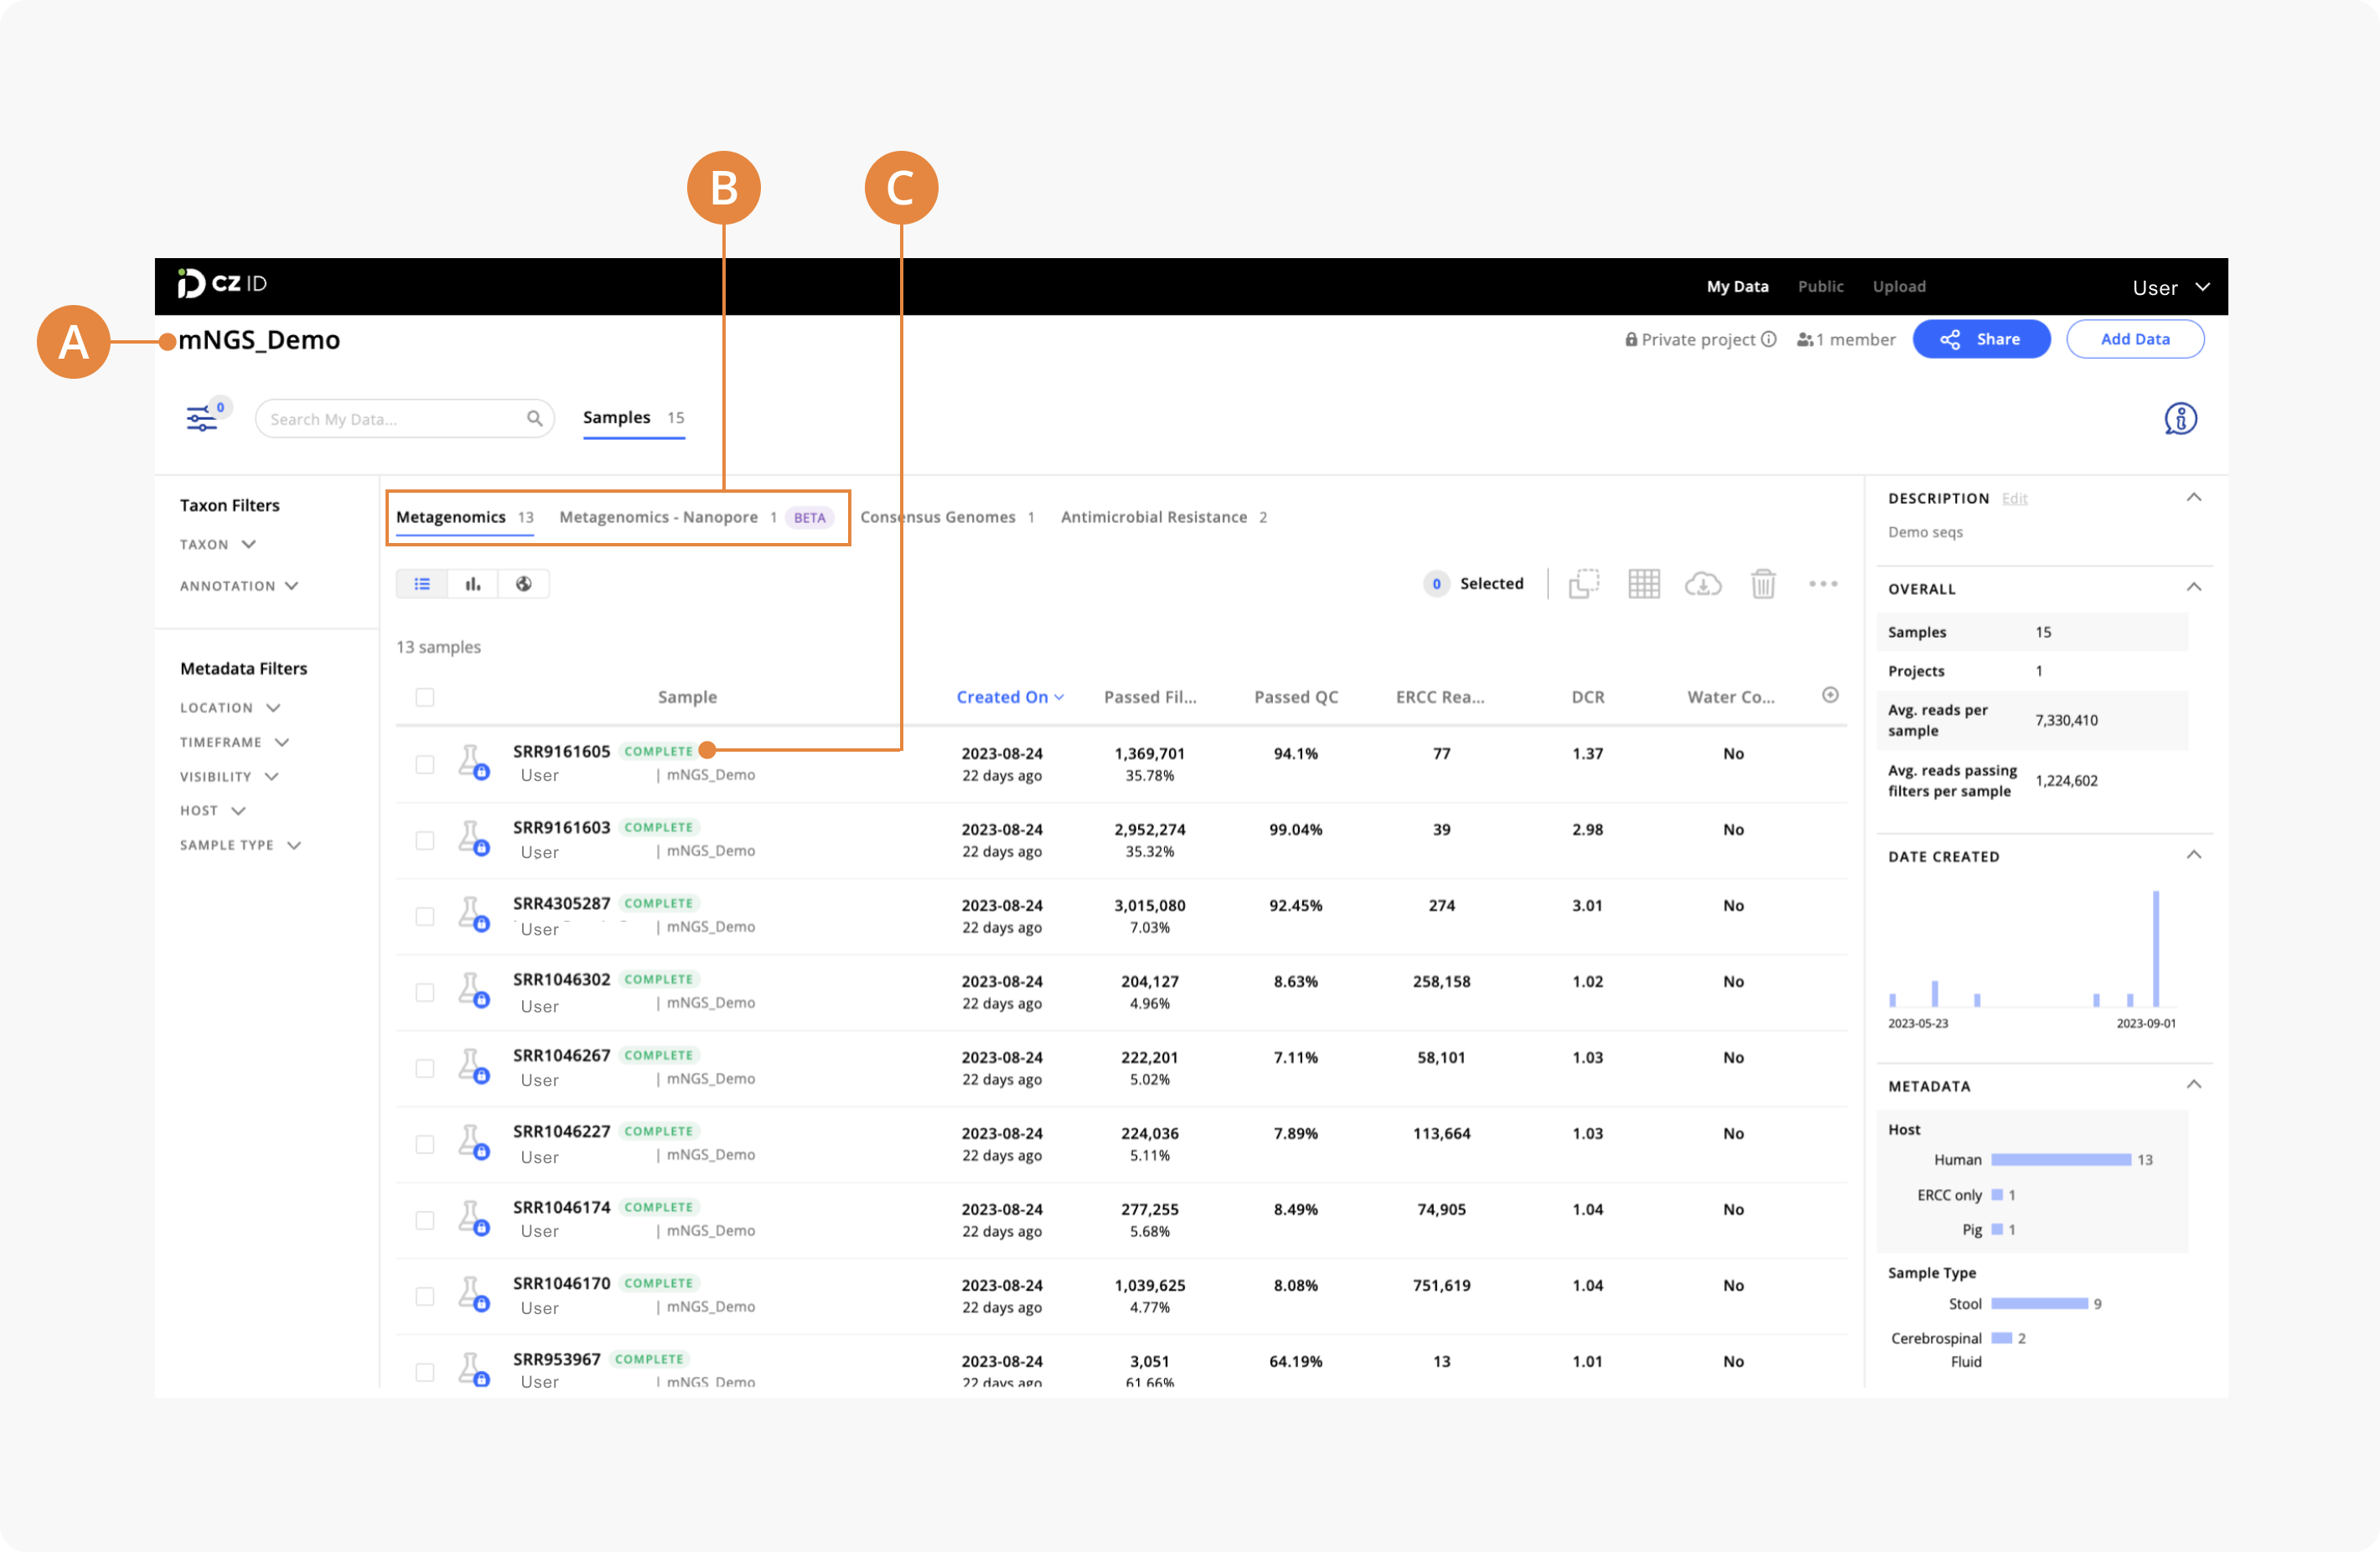Expand the SAMPLE TYPE filter dropdown
The height and width of the screenshot is (1552, 2380).
pos(240,846)
